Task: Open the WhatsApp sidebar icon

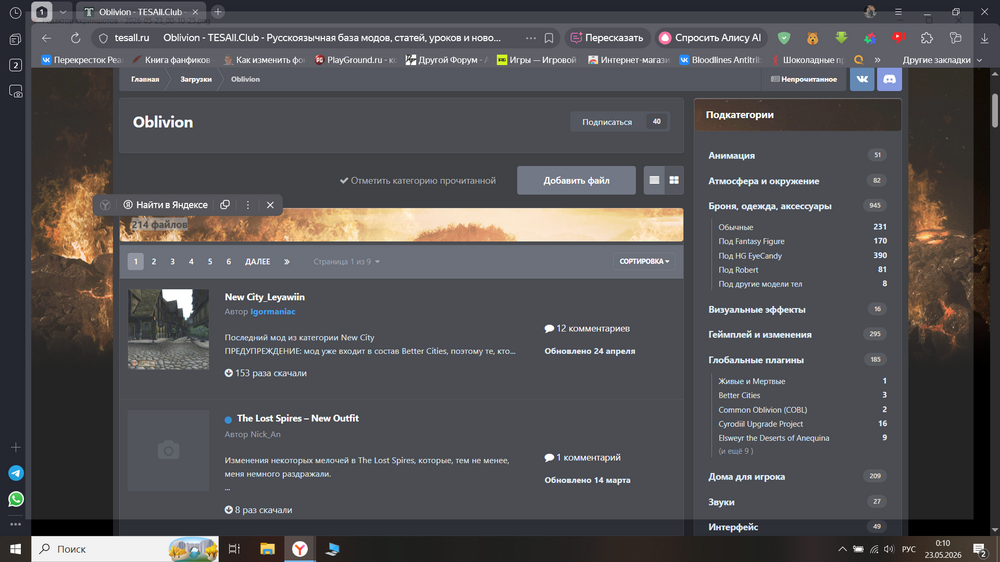Action: coord(16,499)
